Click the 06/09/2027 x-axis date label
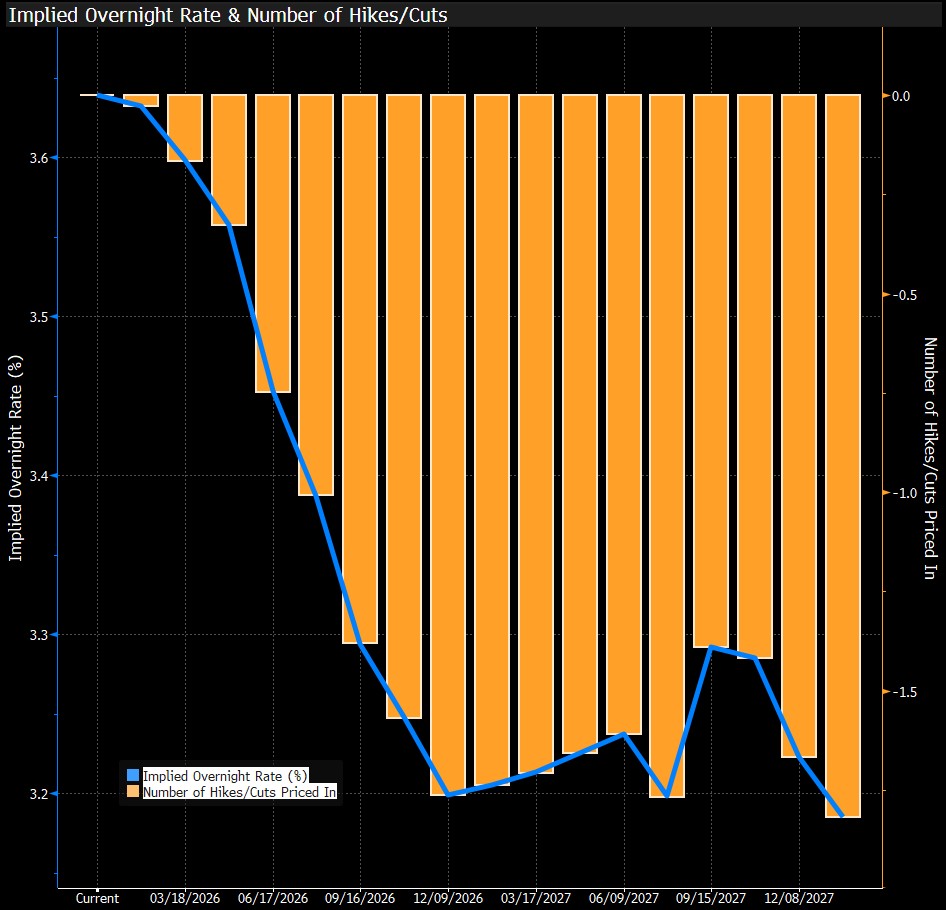Image resolution: width=946 pixels, height=910 pixels. (x=624, y=898)
